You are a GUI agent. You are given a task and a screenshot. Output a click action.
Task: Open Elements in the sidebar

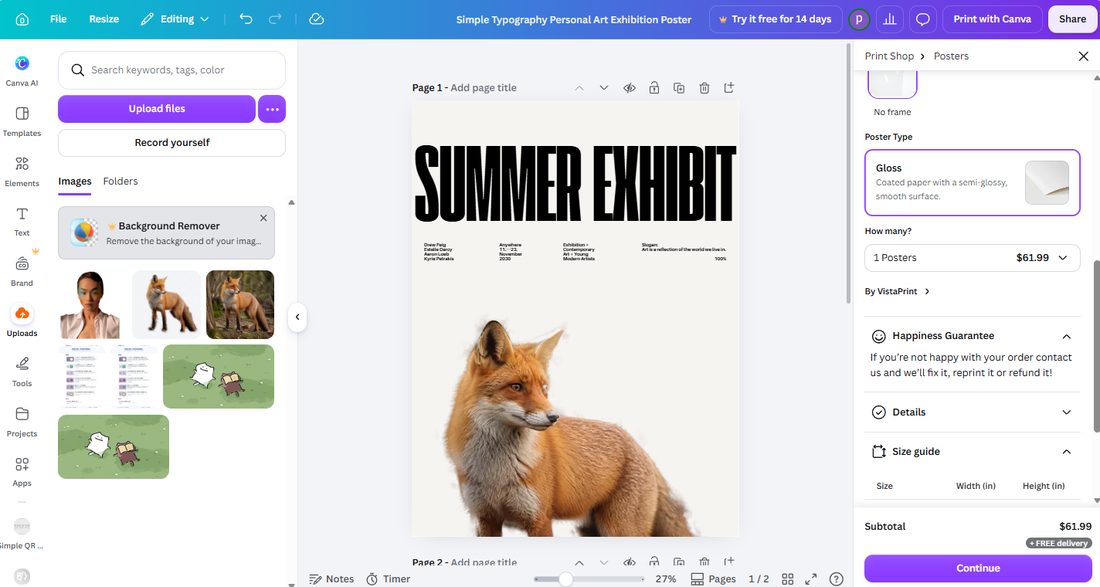(x=22, y=171)
